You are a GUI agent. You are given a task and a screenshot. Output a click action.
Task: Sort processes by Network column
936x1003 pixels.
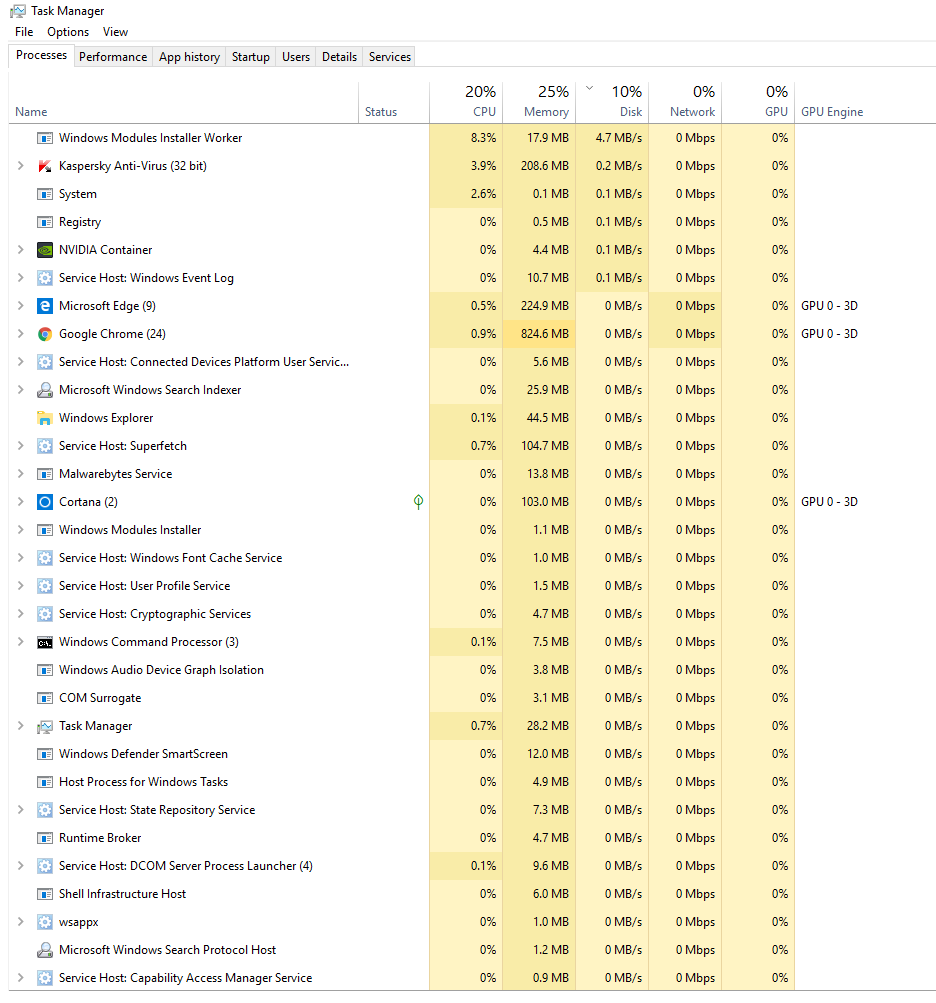point(685,102)
